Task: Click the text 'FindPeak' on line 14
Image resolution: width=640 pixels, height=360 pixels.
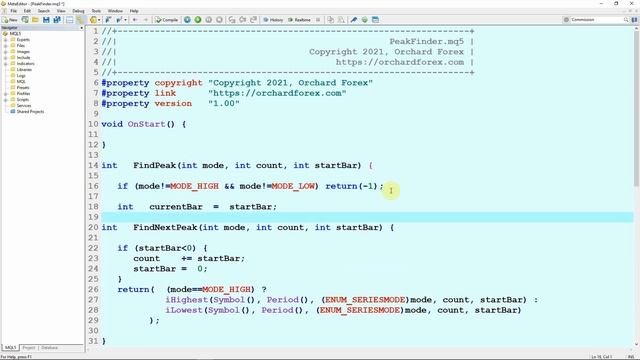Action: (155, 166)
